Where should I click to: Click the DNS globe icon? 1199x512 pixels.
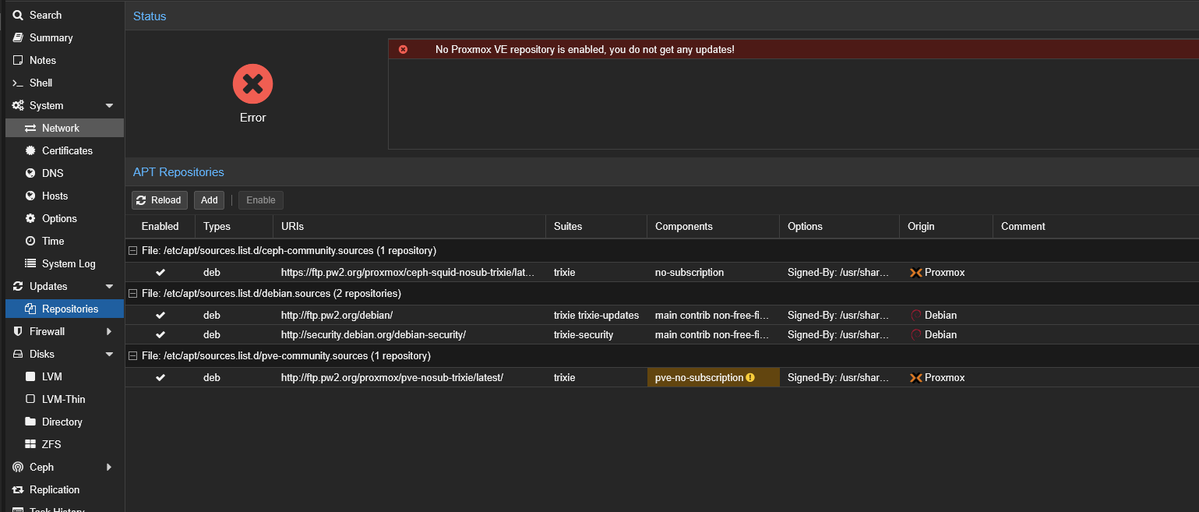point(31,173)
